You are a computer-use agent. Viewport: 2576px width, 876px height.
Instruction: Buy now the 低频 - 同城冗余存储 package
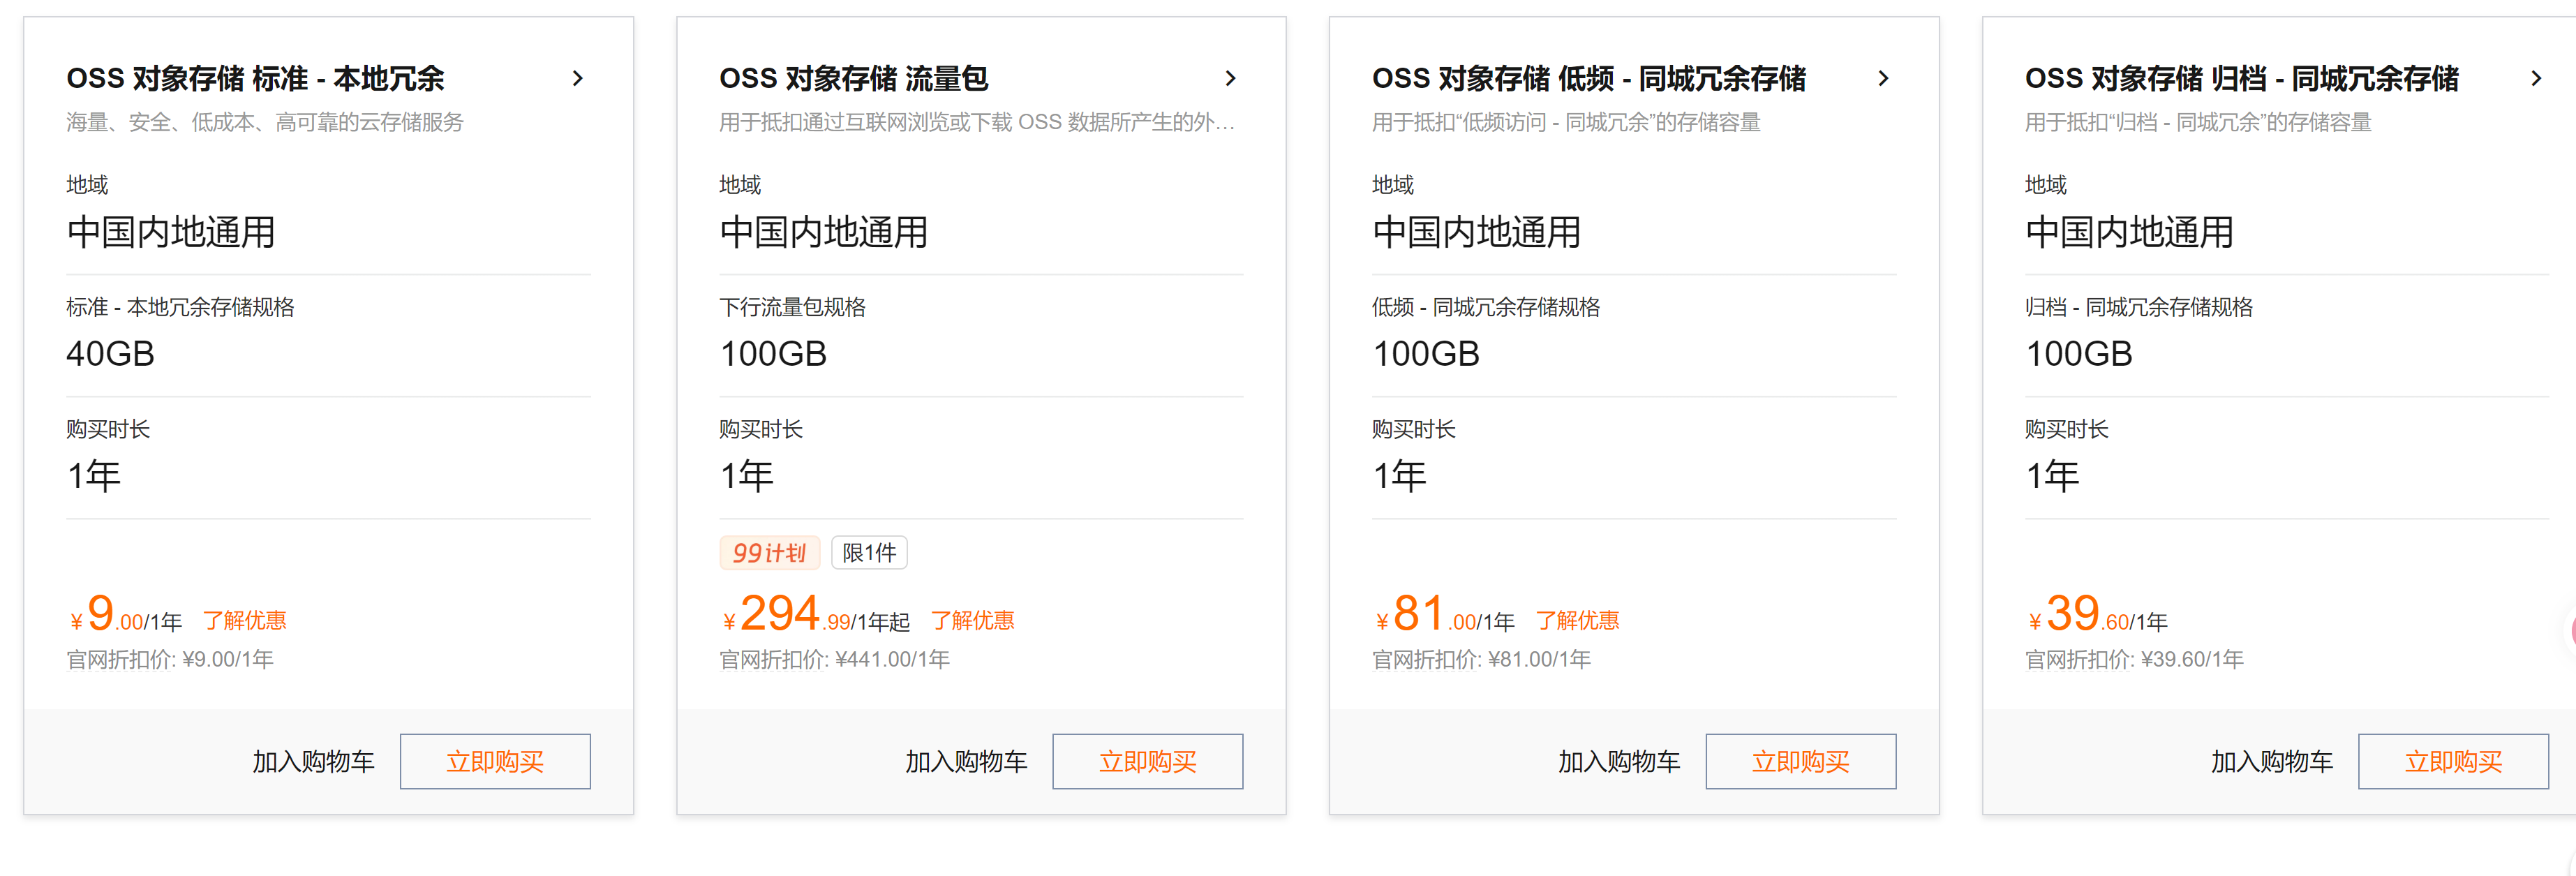pyautogui.click(x=1801, y=761)
